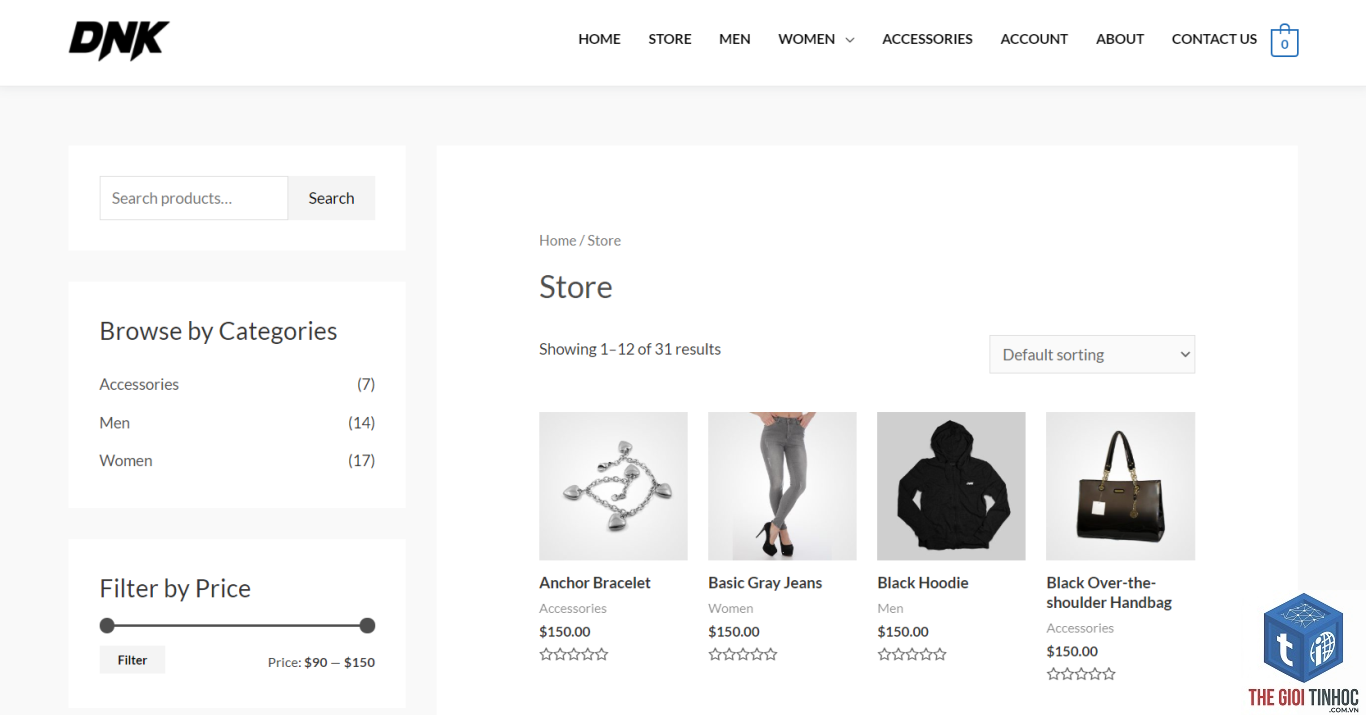Click the Anchor Bracelet $150.00 price
The height and width of the screenshot is (715, 1366).
point(565,632)
